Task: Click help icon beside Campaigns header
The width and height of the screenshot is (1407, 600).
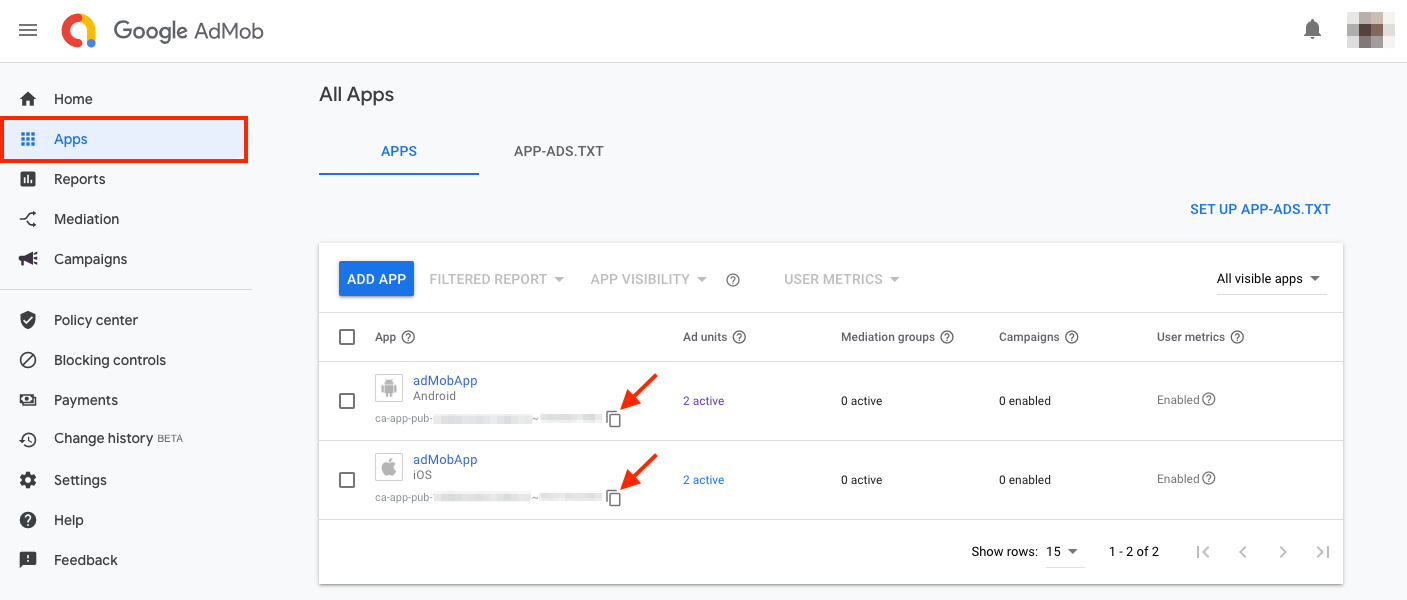Action: 1072,337
